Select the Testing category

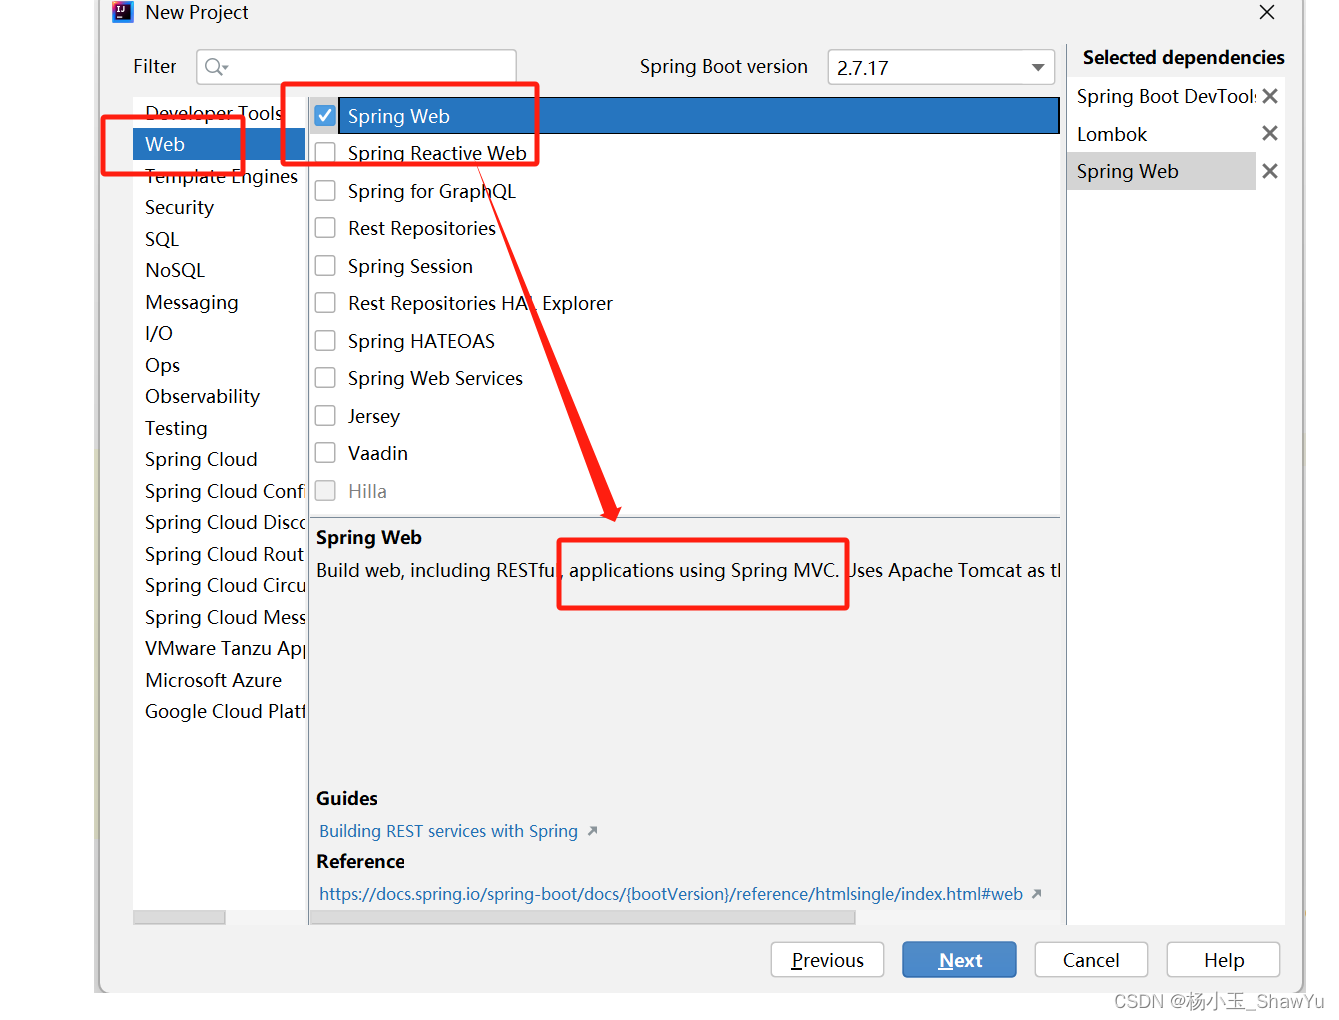click(176, 428)
